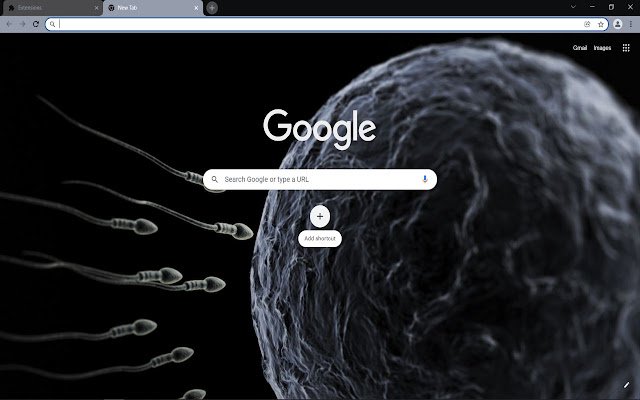Image resolution: width=640 pixels, height=400 pixels.
Task: Go forward to the next page
Action: (22, 24)
